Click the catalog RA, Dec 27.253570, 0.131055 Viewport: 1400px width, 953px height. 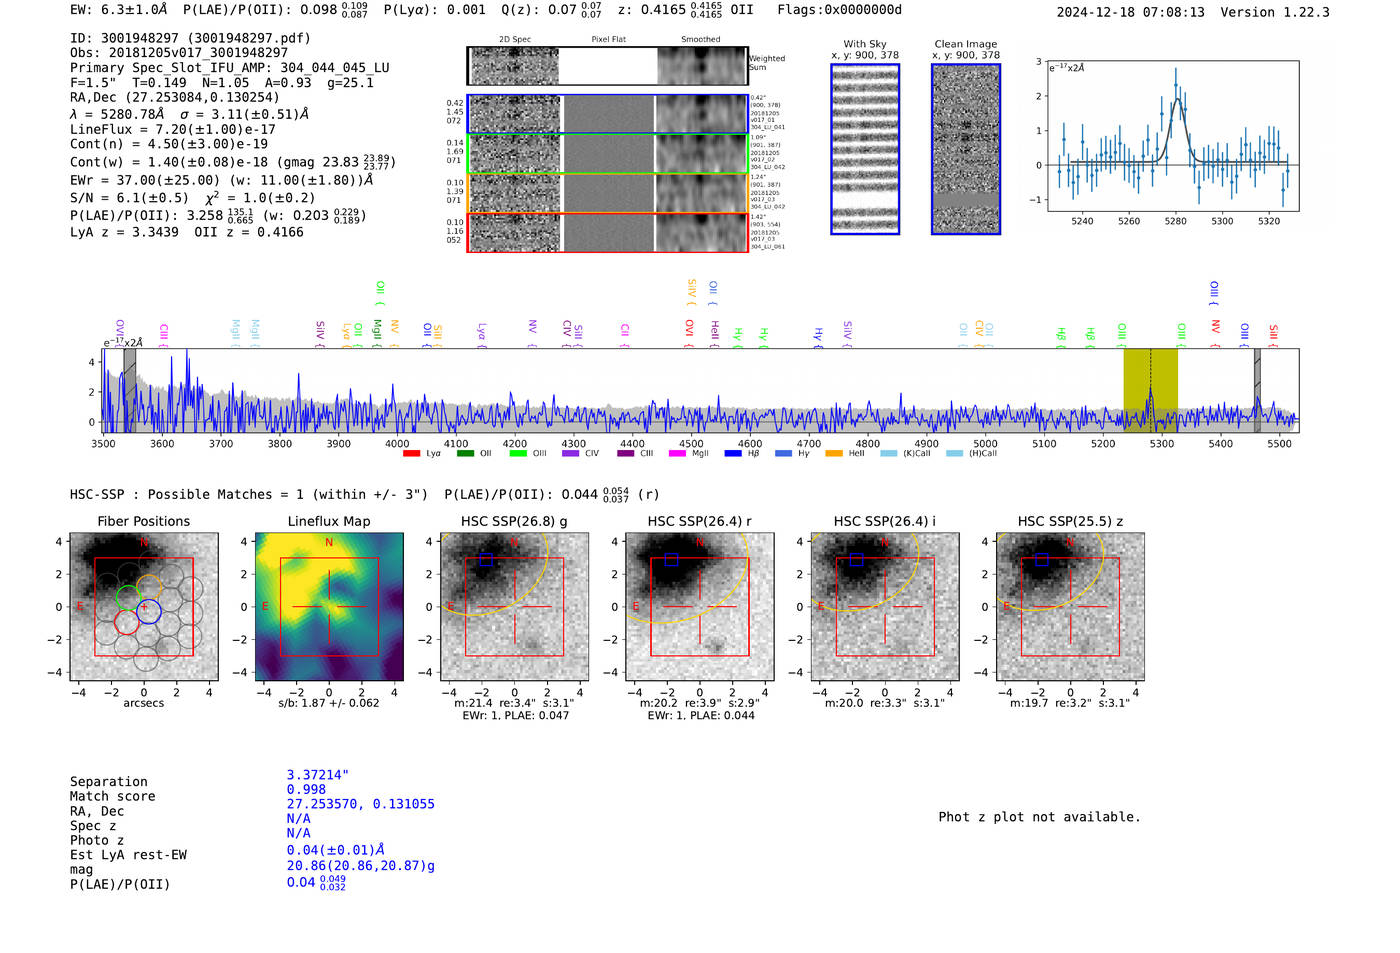coord(361,804)
